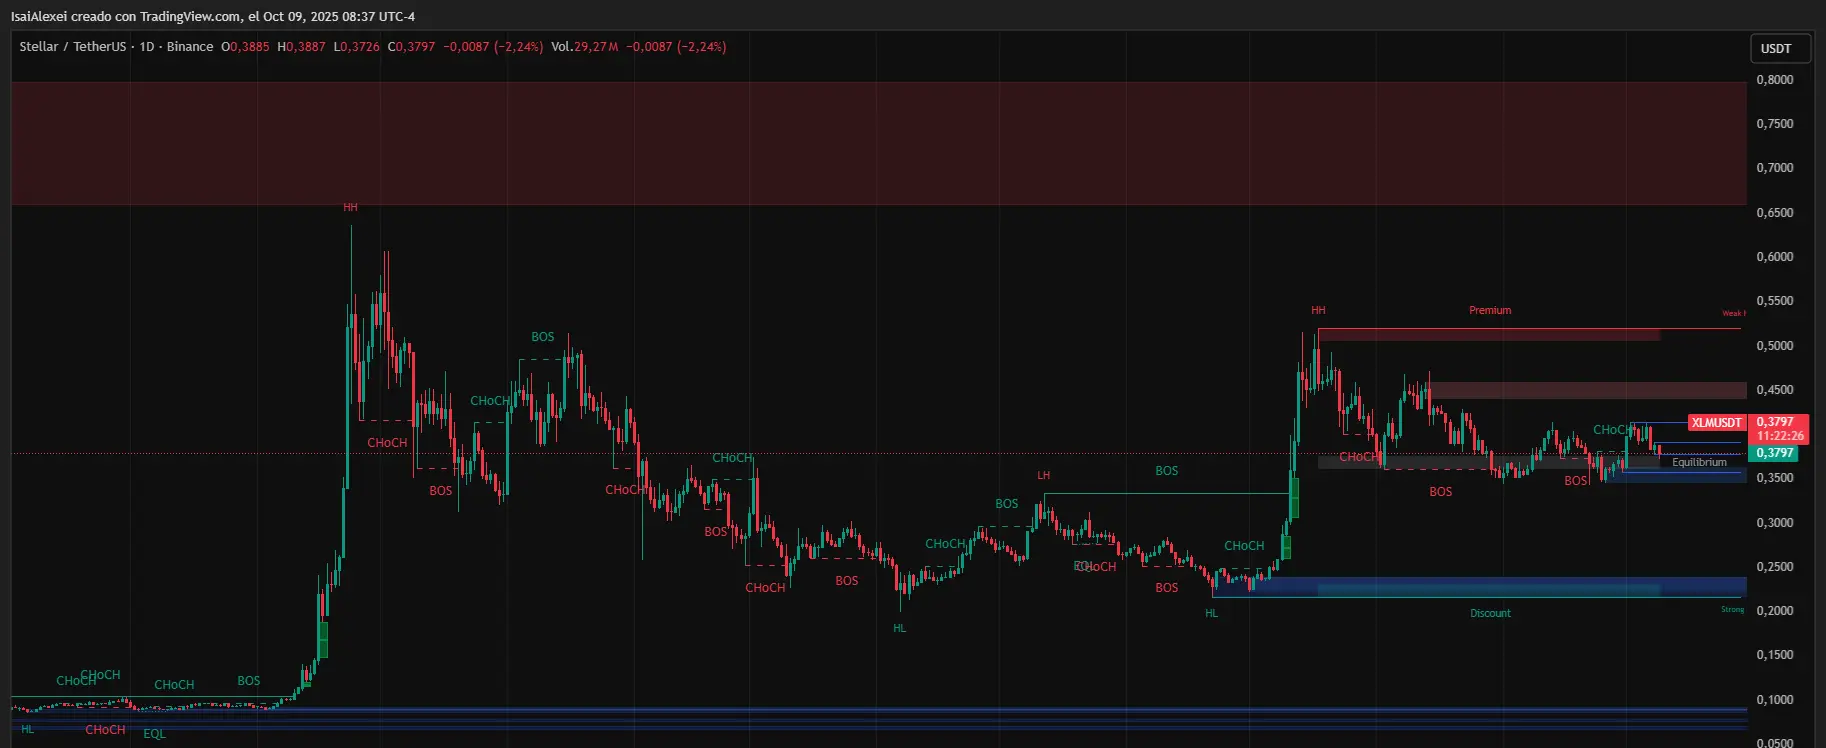The width and height of the screenshot is (1826, 748).
Task: Click the 0,5000 price axis label
Action: [x=1775, y=346]
